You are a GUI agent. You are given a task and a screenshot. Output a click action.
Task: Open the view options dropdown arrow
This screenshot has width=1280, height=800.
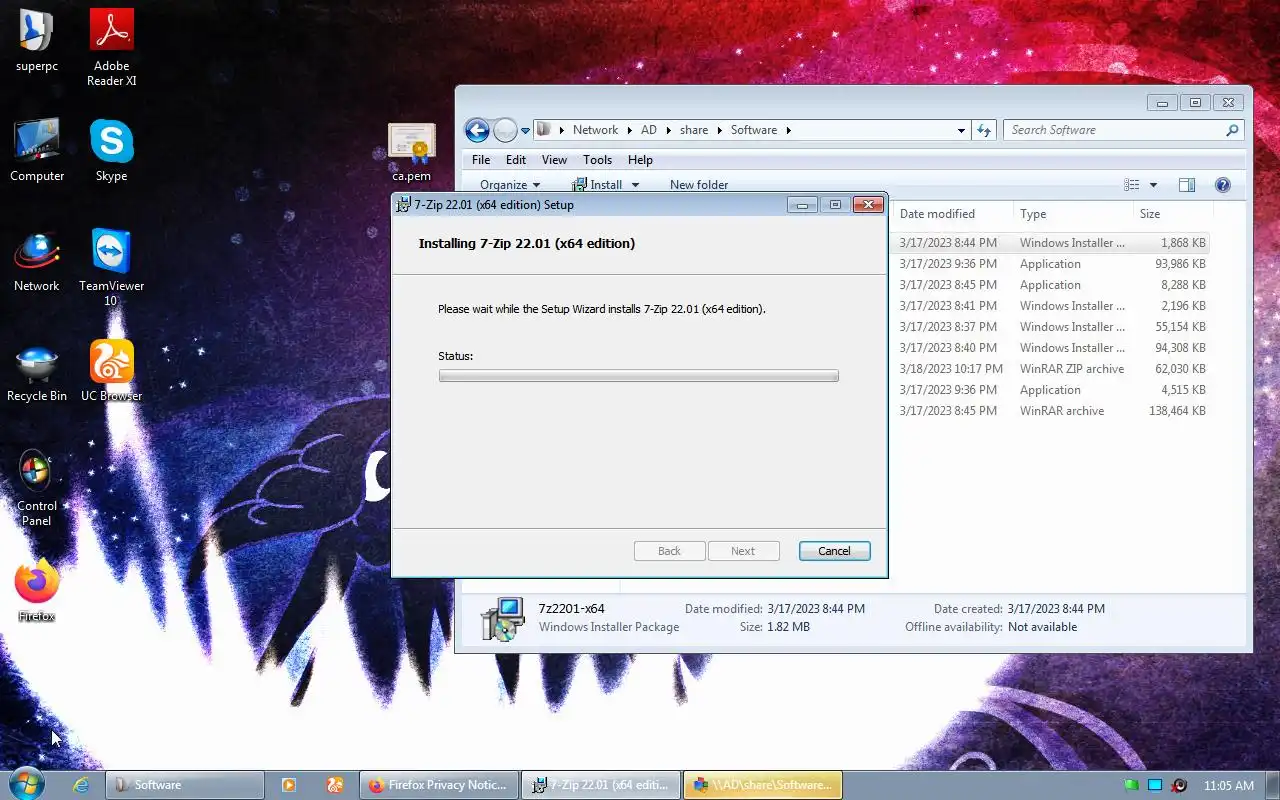coord(1153,185)
